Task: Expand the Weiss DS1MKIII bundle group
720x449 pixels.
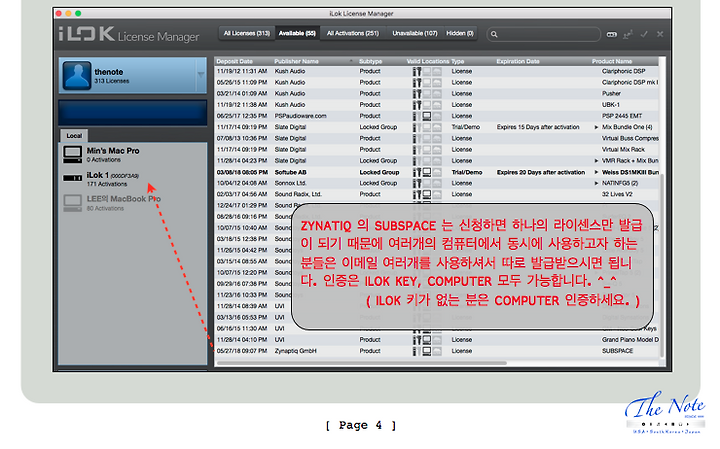Action: [x=596, y=172]
